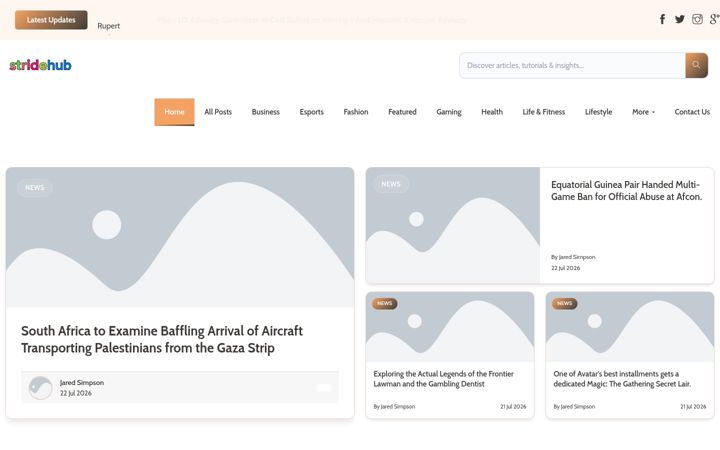
Task: Open the Business category
Action: [x=265, y=112]
